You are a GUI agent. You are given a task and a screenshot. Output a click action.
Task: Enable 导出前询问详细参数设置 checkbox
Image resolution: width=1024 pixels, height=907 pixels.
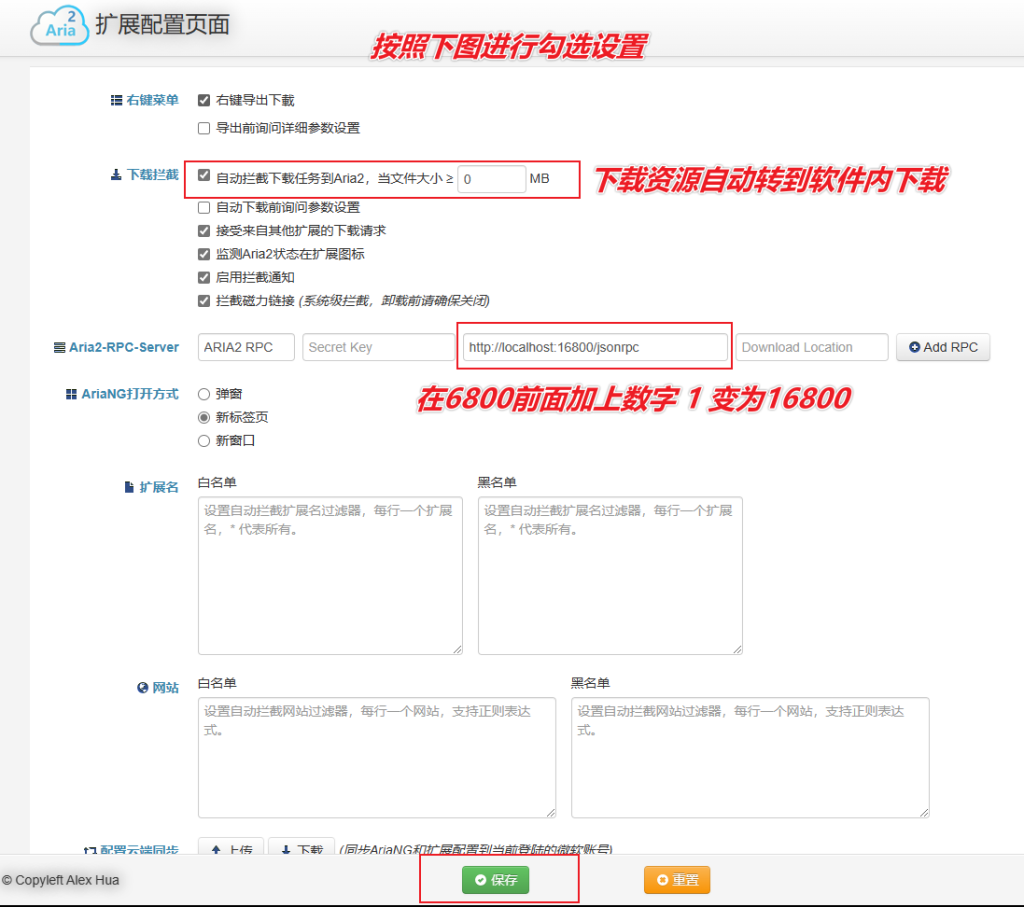tap(203, 128)
